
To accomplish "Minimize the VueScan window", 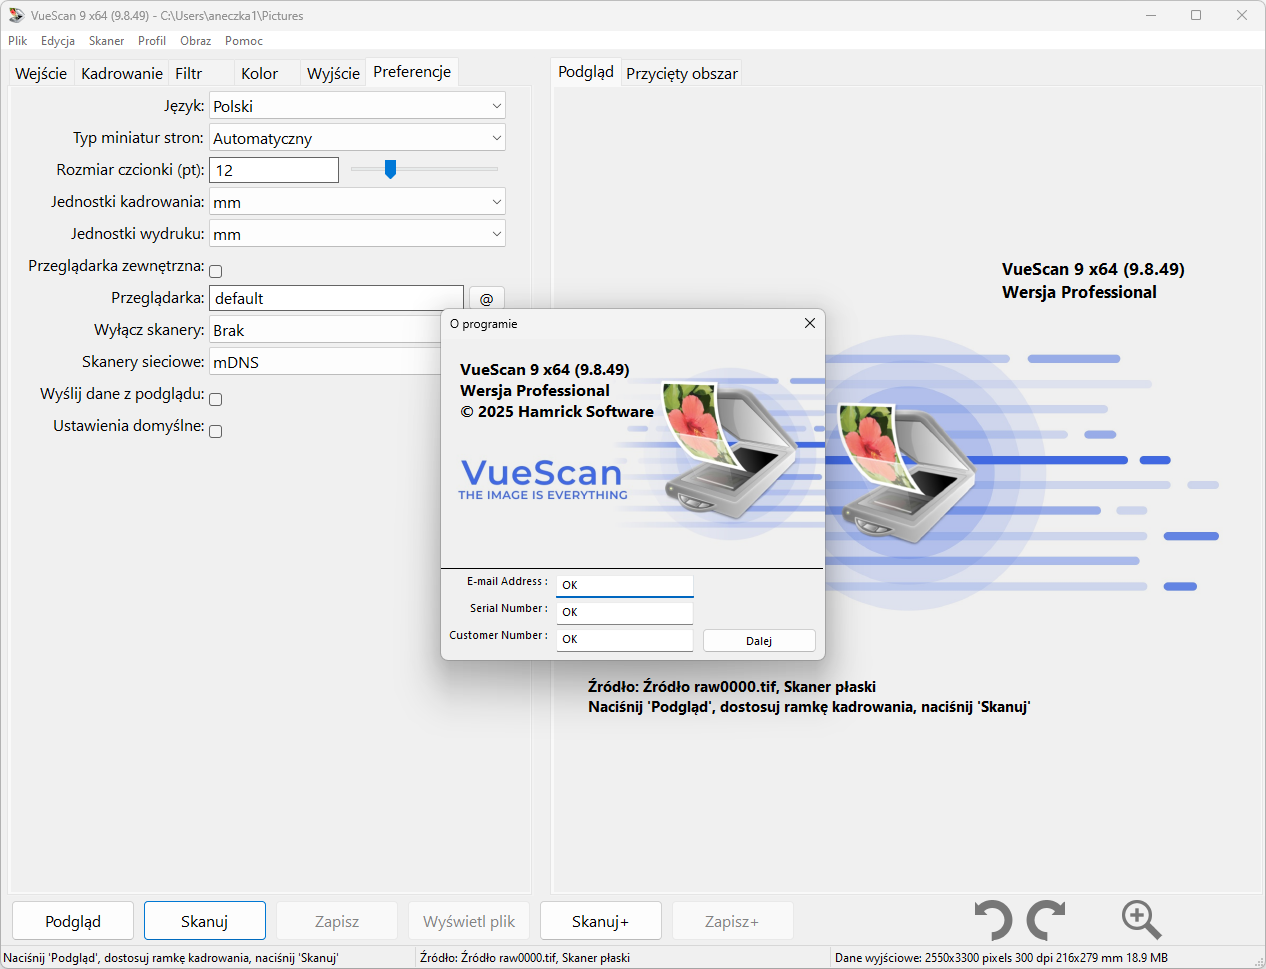I will tap(1151, 15).
